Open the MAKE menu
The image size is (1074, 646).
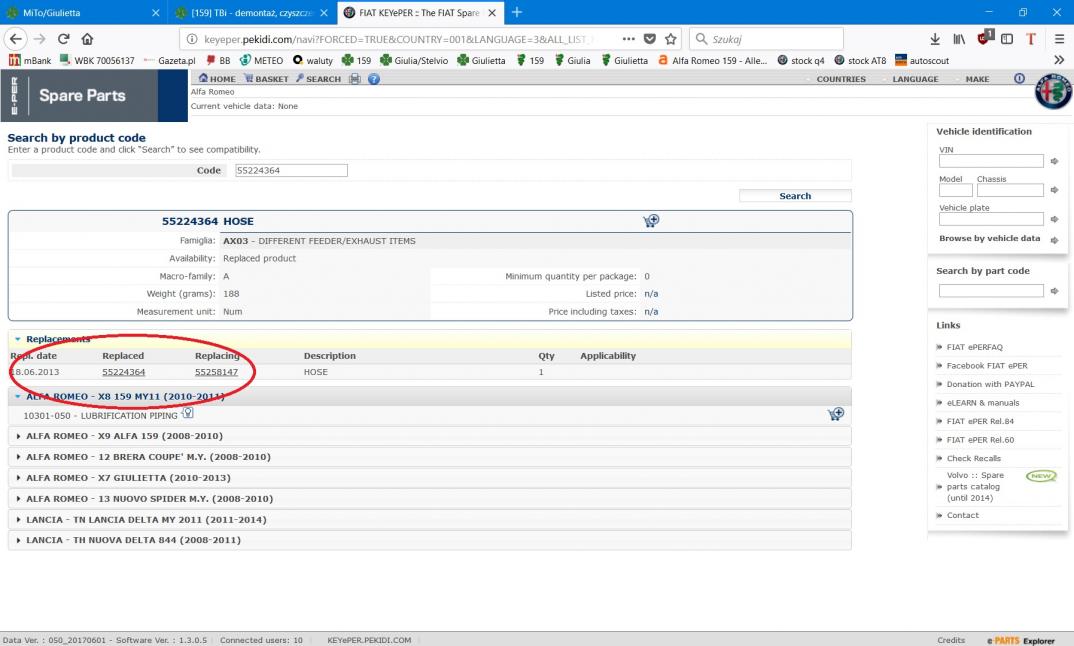pos(977,79)
